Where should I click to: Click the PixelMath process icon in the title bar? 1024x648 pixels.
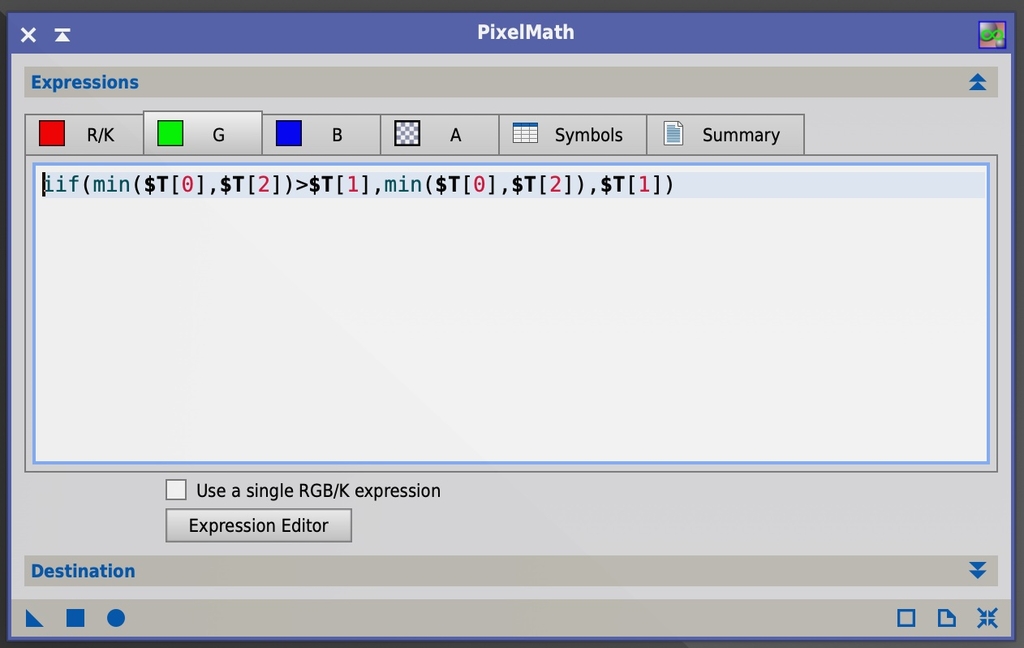tap(991, 35)
